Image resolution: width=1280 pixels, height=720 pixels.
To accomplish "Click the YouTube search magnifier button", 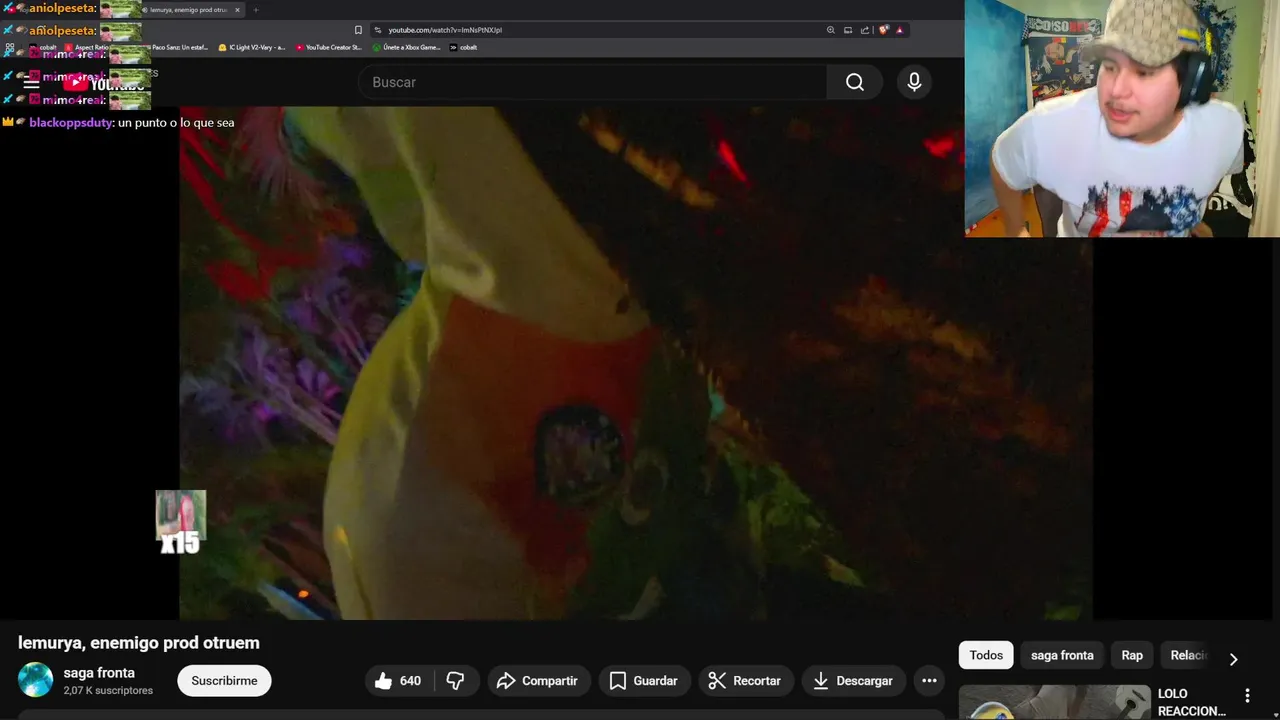I will coord(854,82).
